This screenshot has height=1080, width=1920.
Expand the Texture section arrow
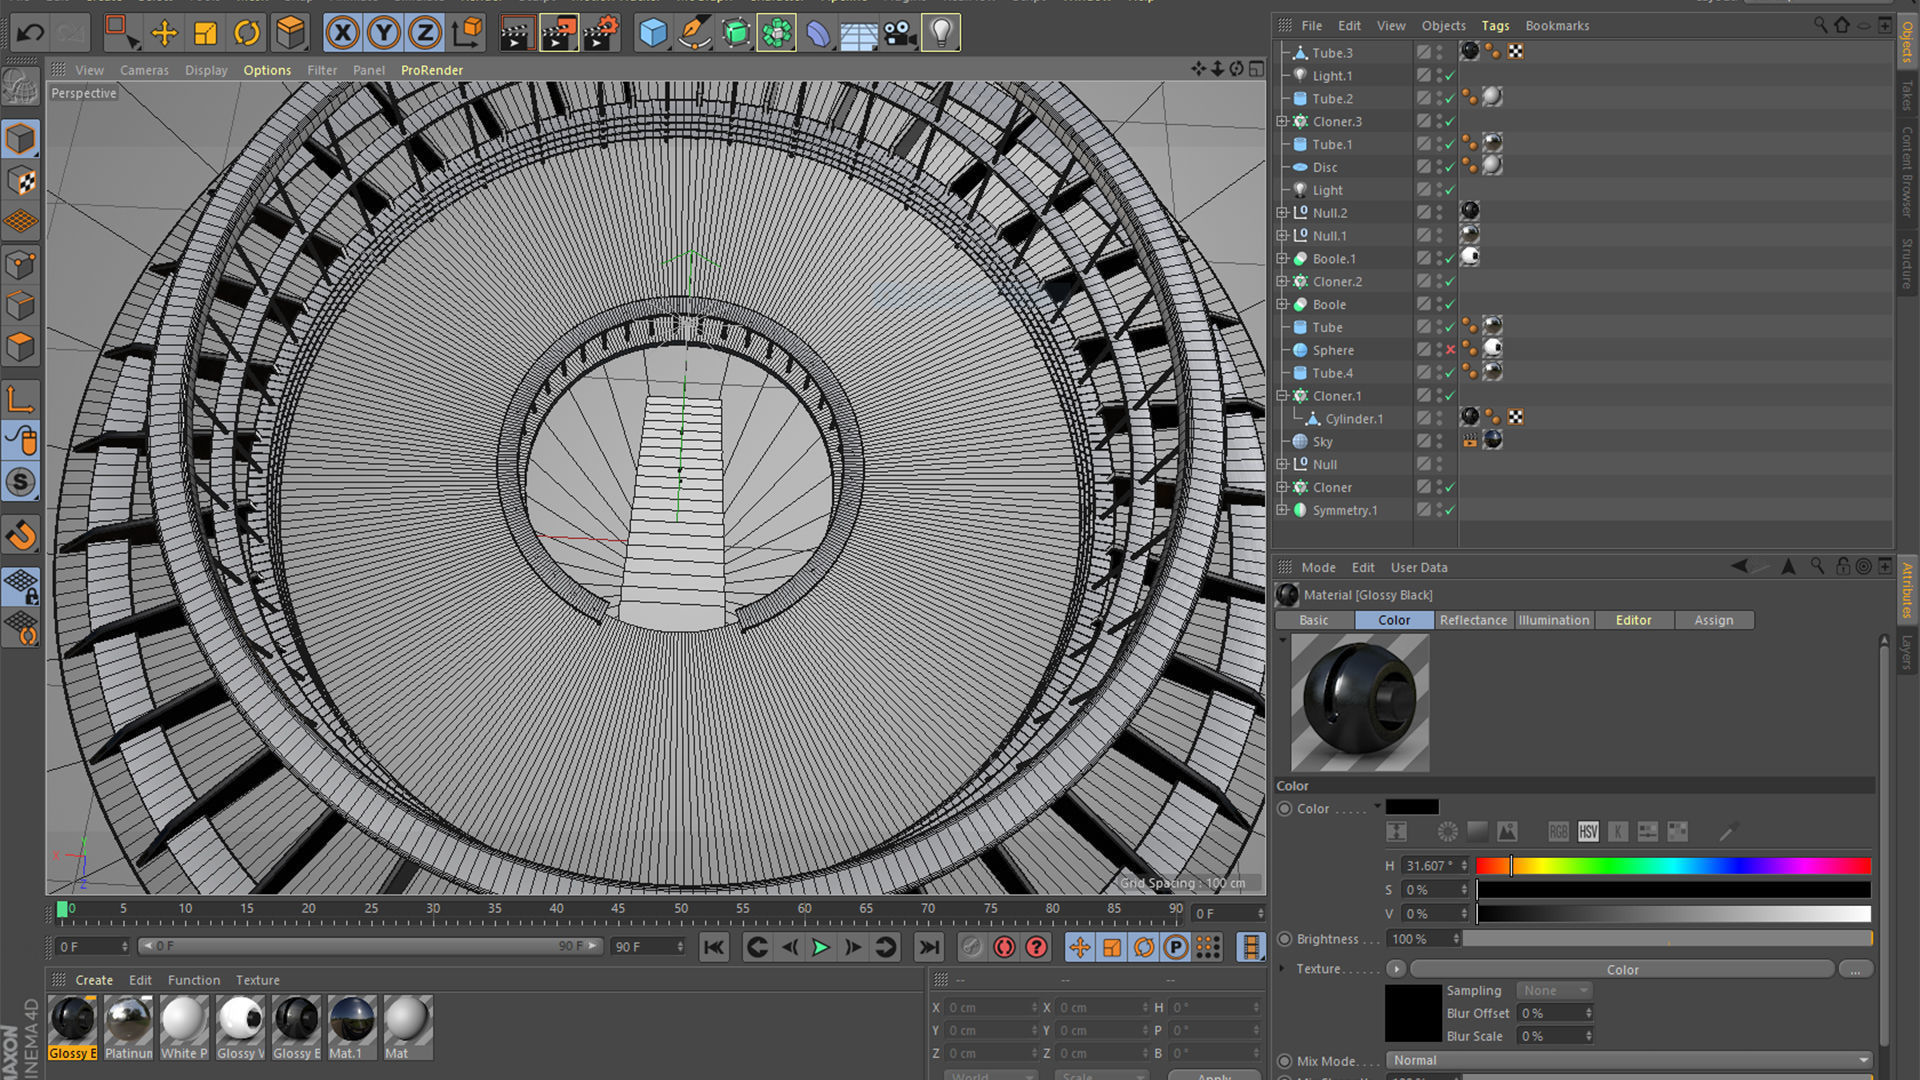point(1282,968)
